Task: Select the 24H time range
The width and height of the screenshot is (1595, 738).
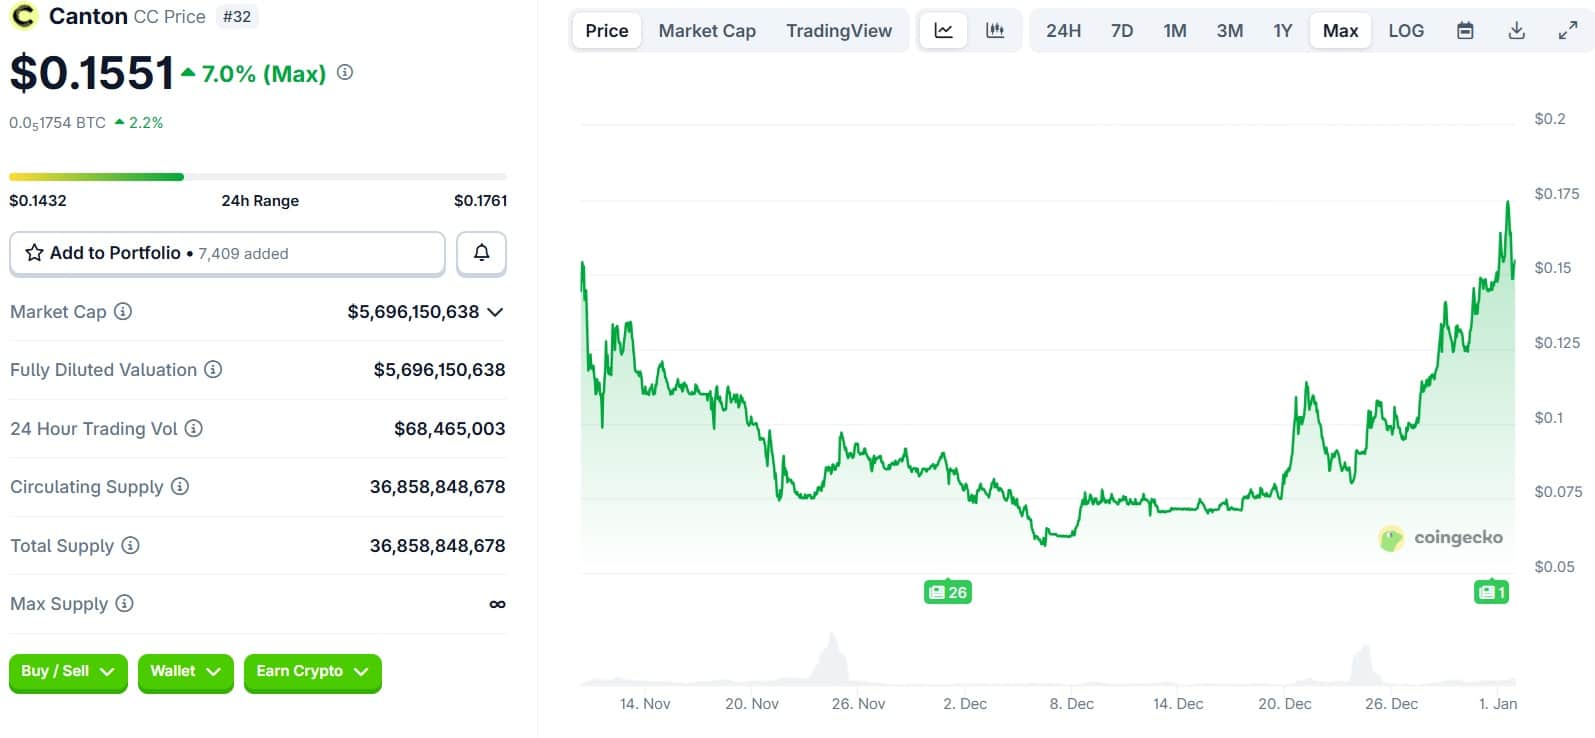Action: click(1063, 31)
